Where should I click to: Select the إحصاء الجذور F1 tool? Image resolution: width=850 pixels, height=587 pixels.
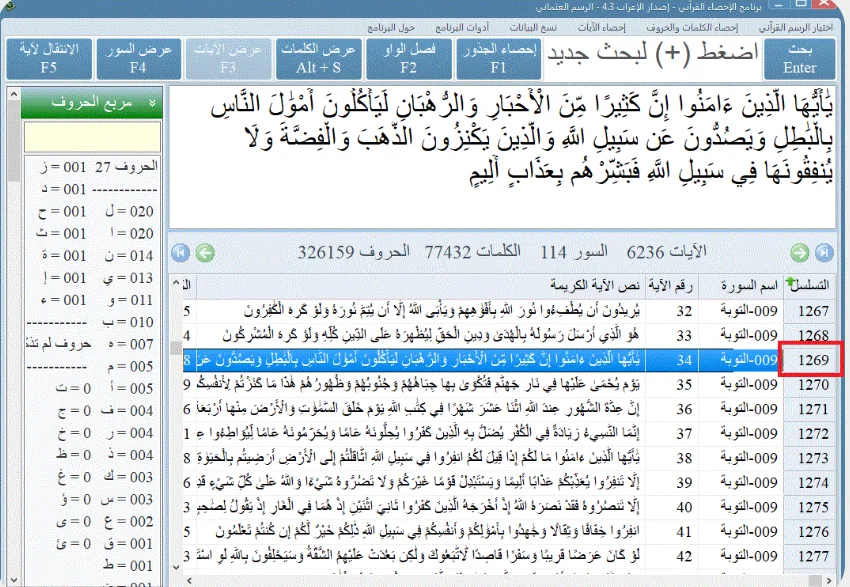click(x=502, y=60)
